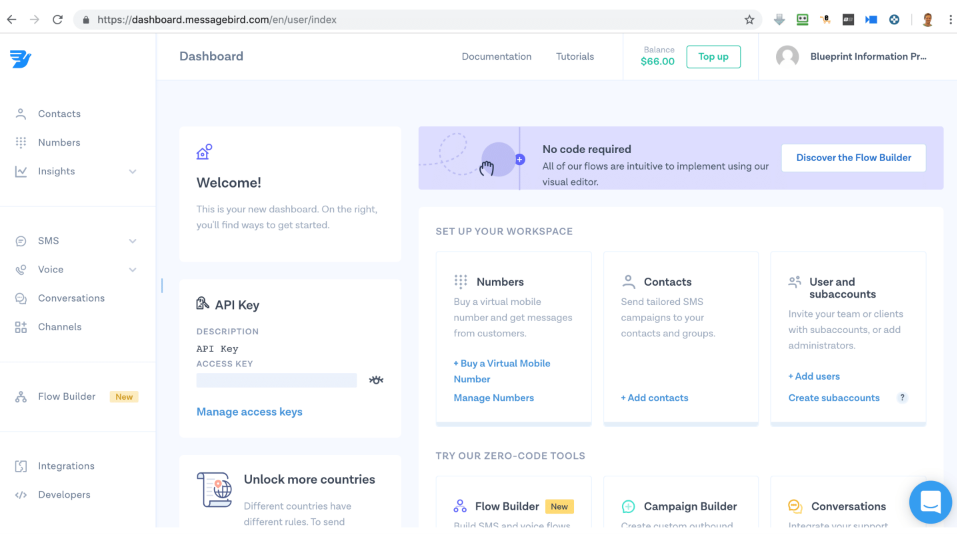Click the Campaign Builder card title
This screenshot has height=539, width=957.
[690, 506]
